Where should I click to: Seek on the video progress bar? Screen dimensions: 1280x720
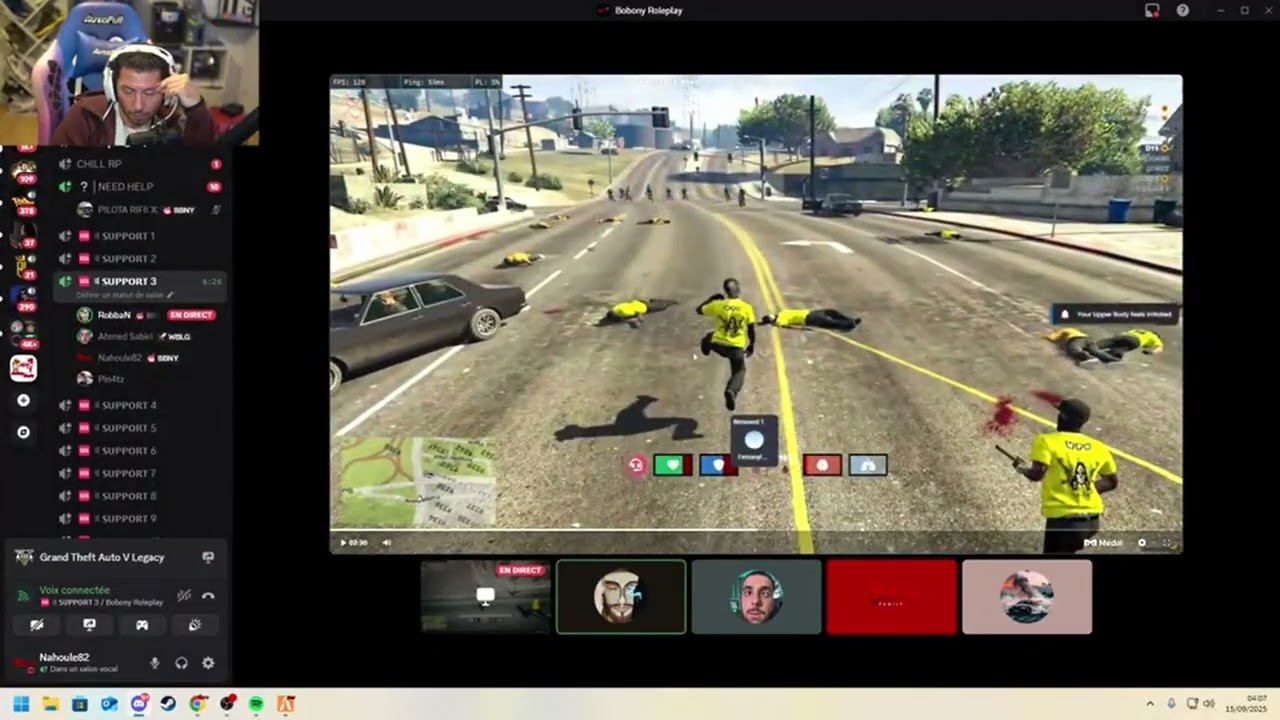[x=755, y=530]
